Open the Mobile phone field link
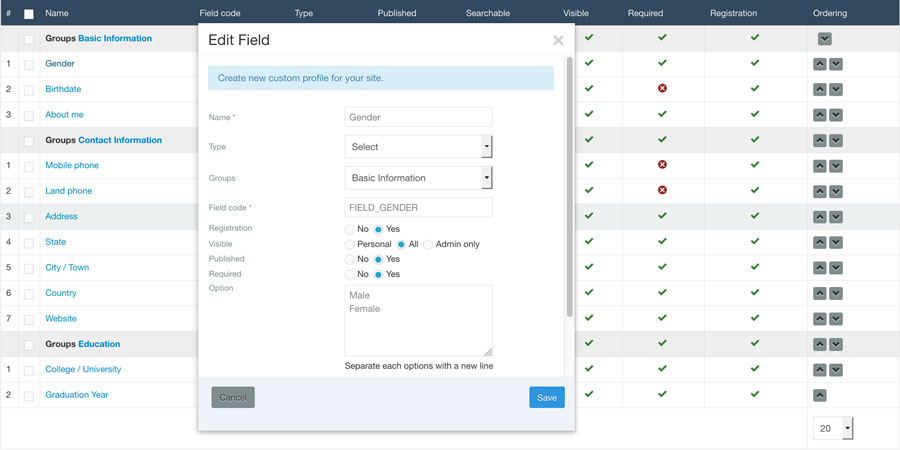900x450 pixels. point(72,165)
